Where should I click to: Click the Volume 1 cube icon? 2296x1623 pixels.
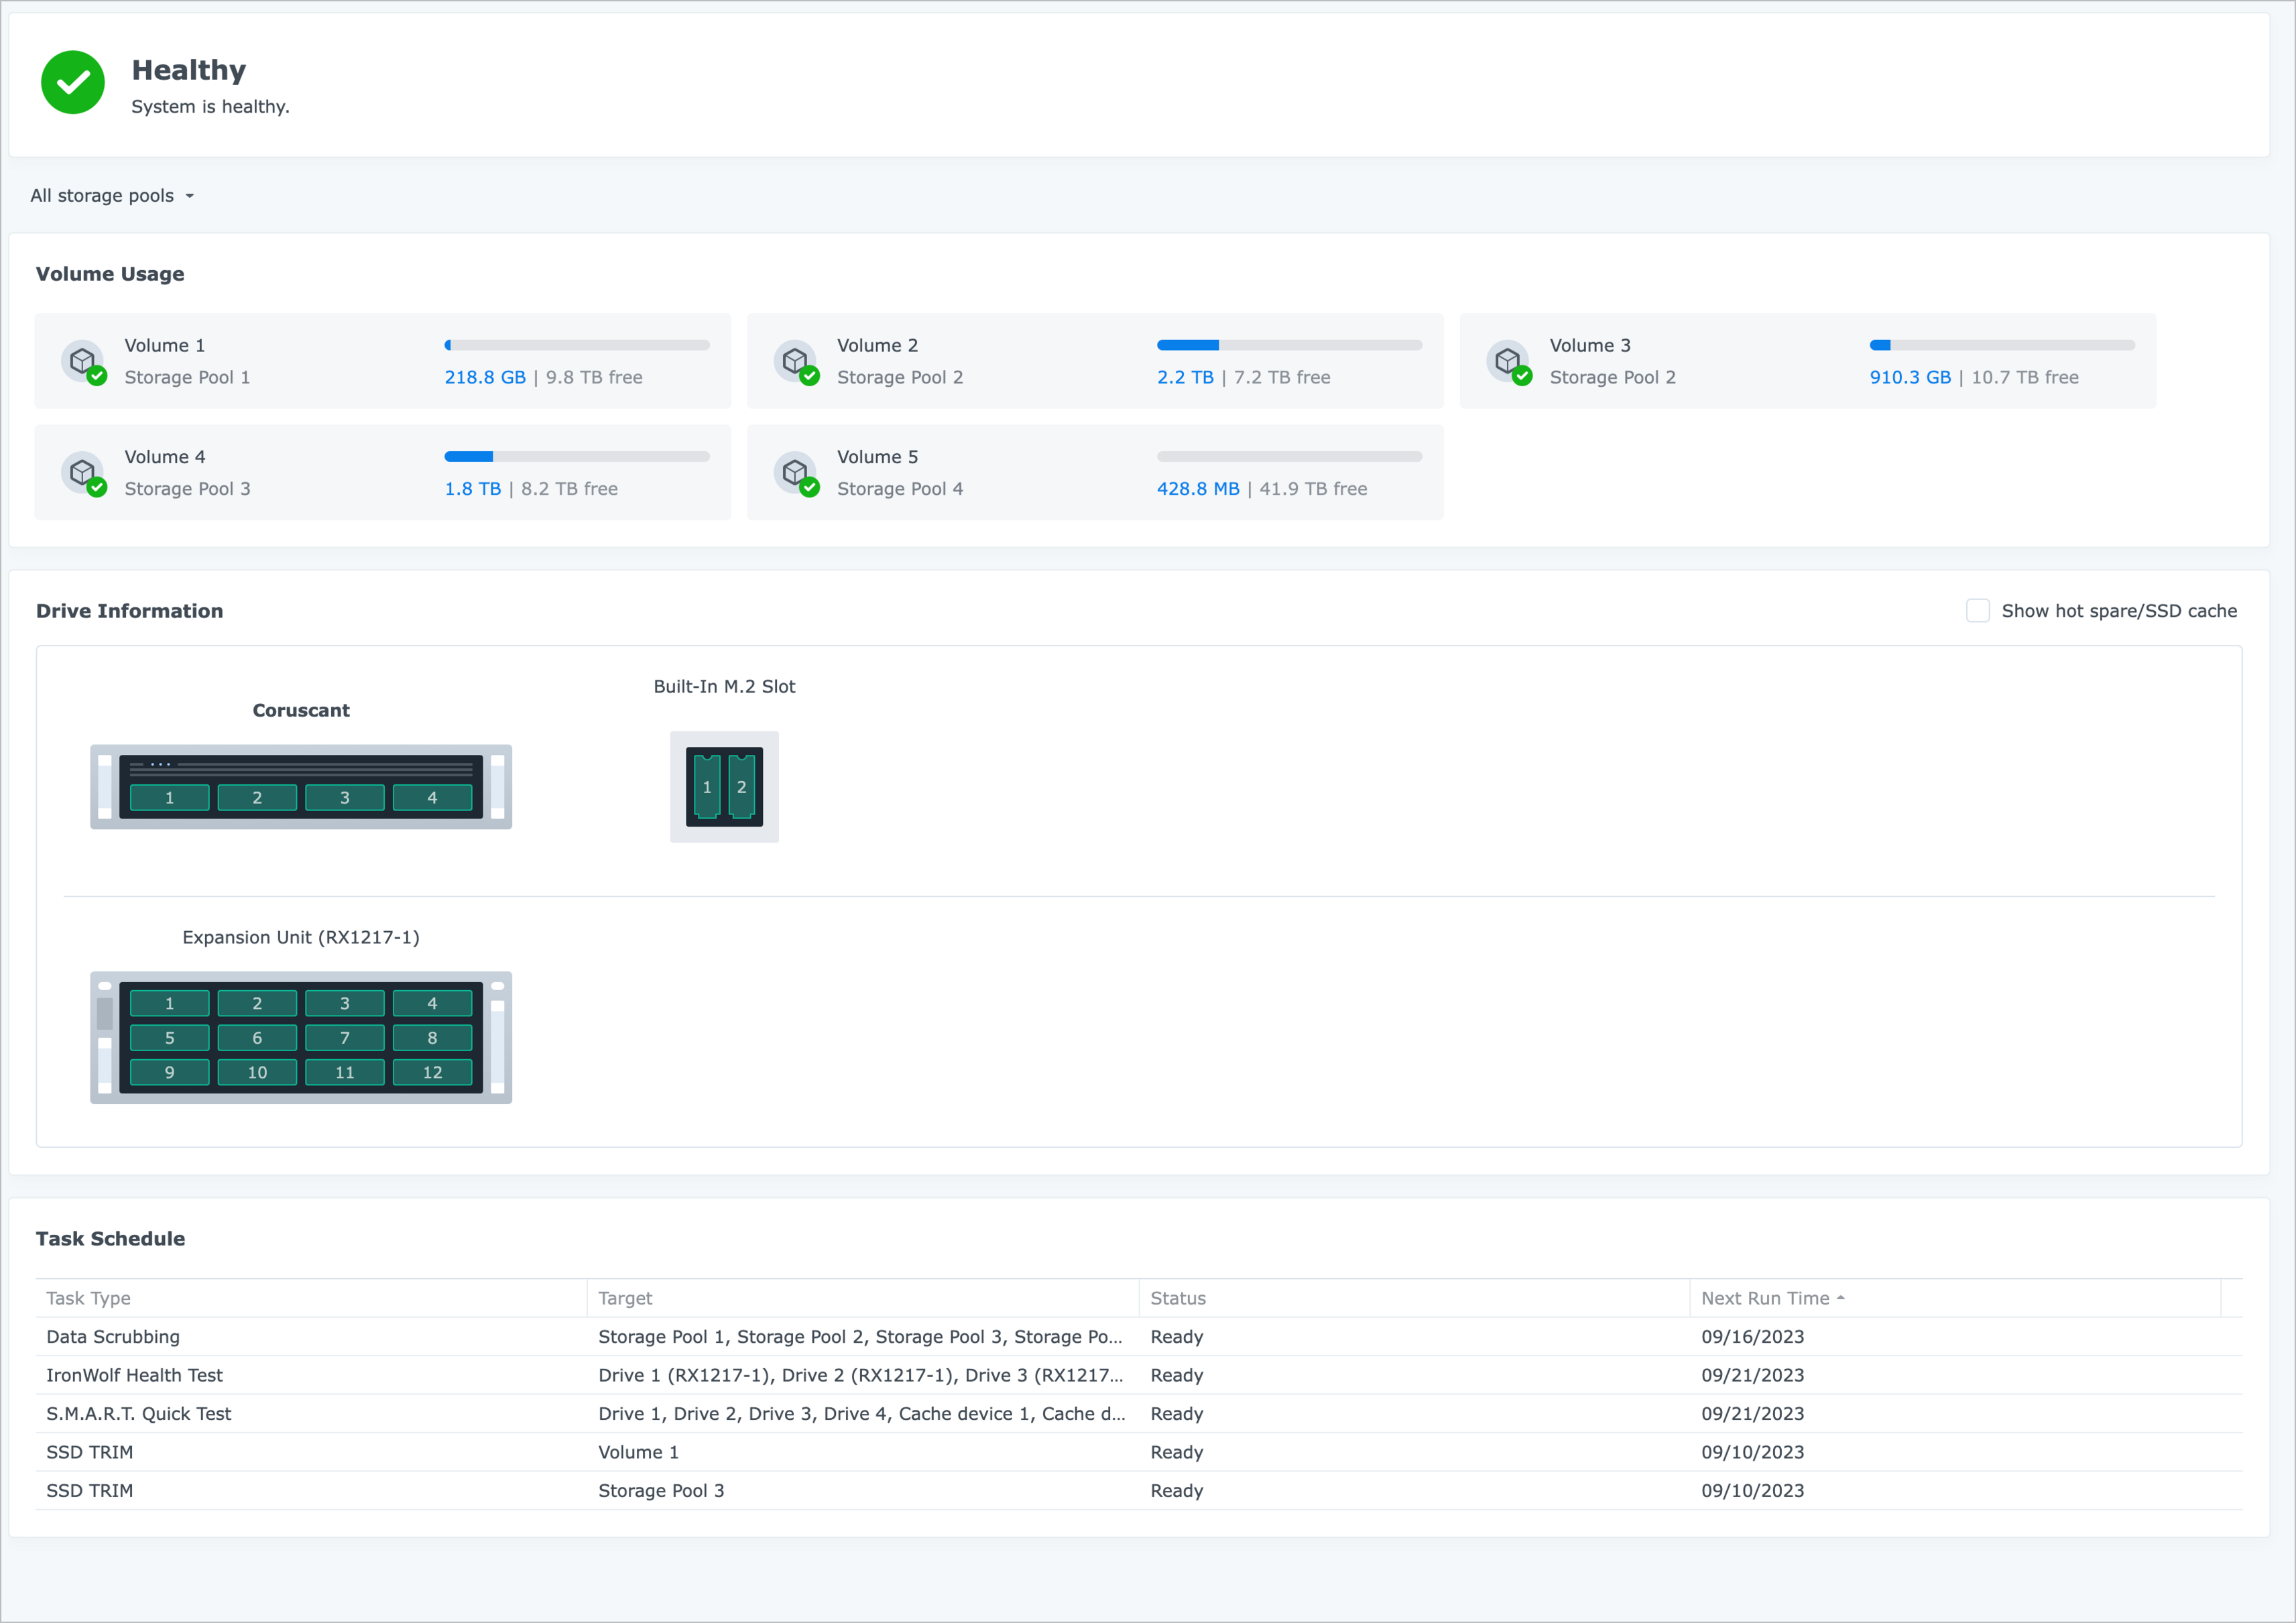[84, 361]
